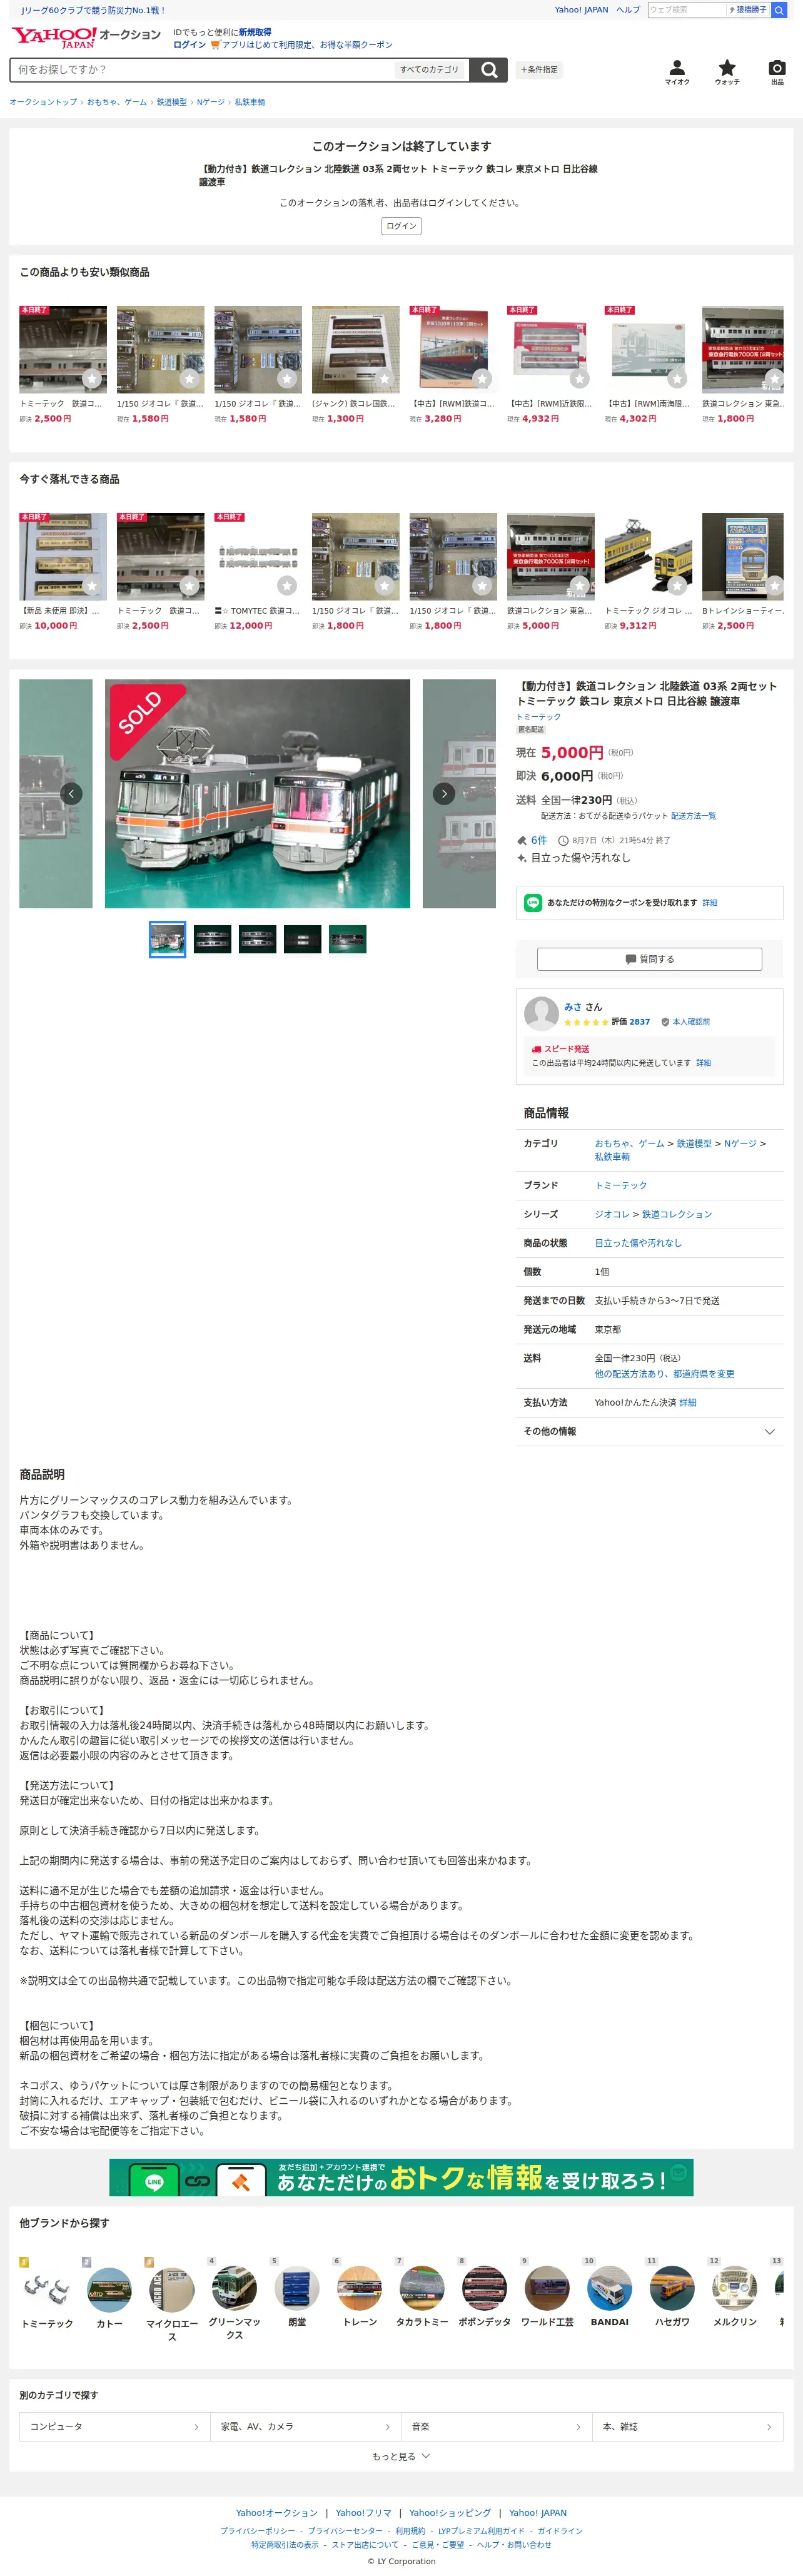Select the ハセガワ brand icon
The width and height of the screenshot is (803, 2576).
pos(672,2288)
